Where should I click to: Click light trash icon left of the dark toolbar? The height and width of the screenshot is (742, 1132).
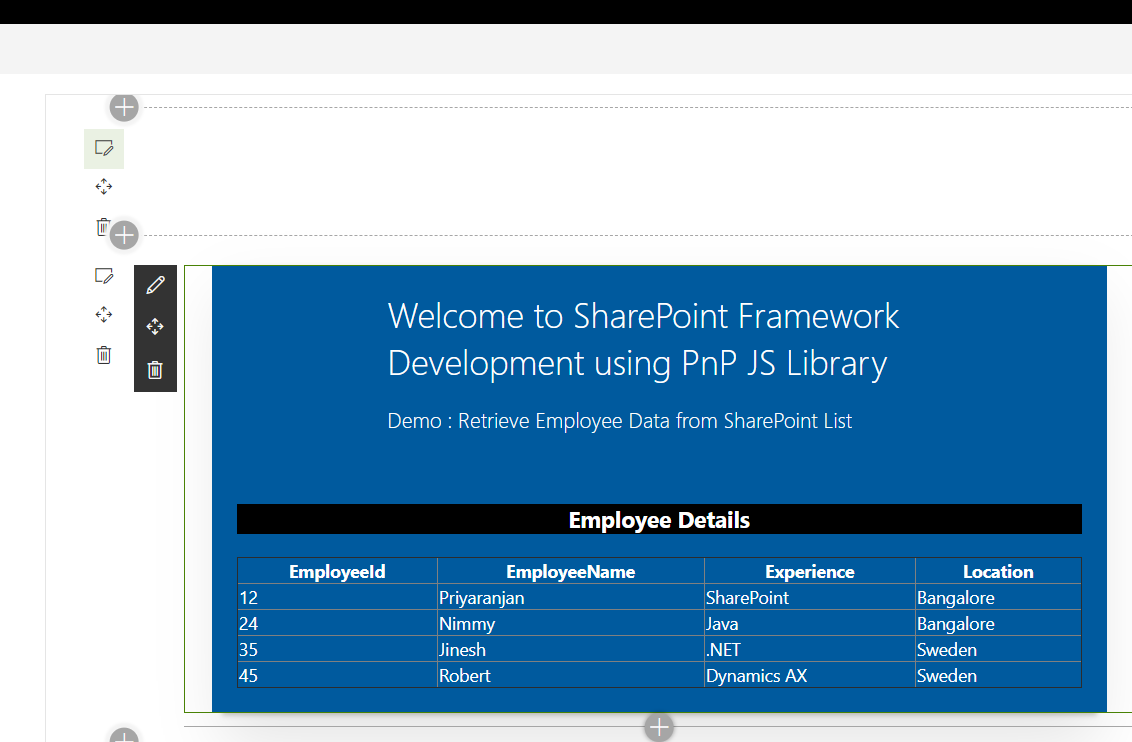pyautogui.click(x=104, y=355)
